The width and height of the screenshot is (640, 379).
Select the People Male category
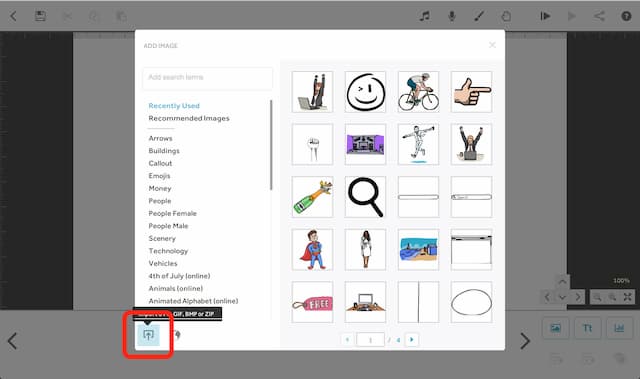click(x=168, y=226)
